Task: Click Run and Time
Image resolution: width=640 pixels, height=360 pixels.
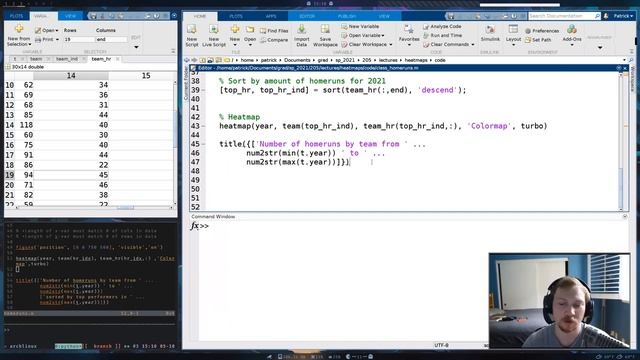Action: click(x=442, y=35)
